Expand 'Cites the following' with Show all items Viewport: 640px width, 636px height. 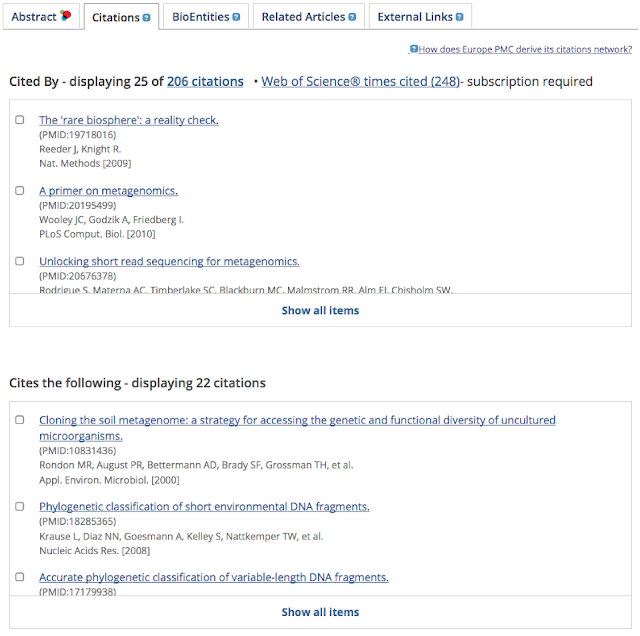320,612
